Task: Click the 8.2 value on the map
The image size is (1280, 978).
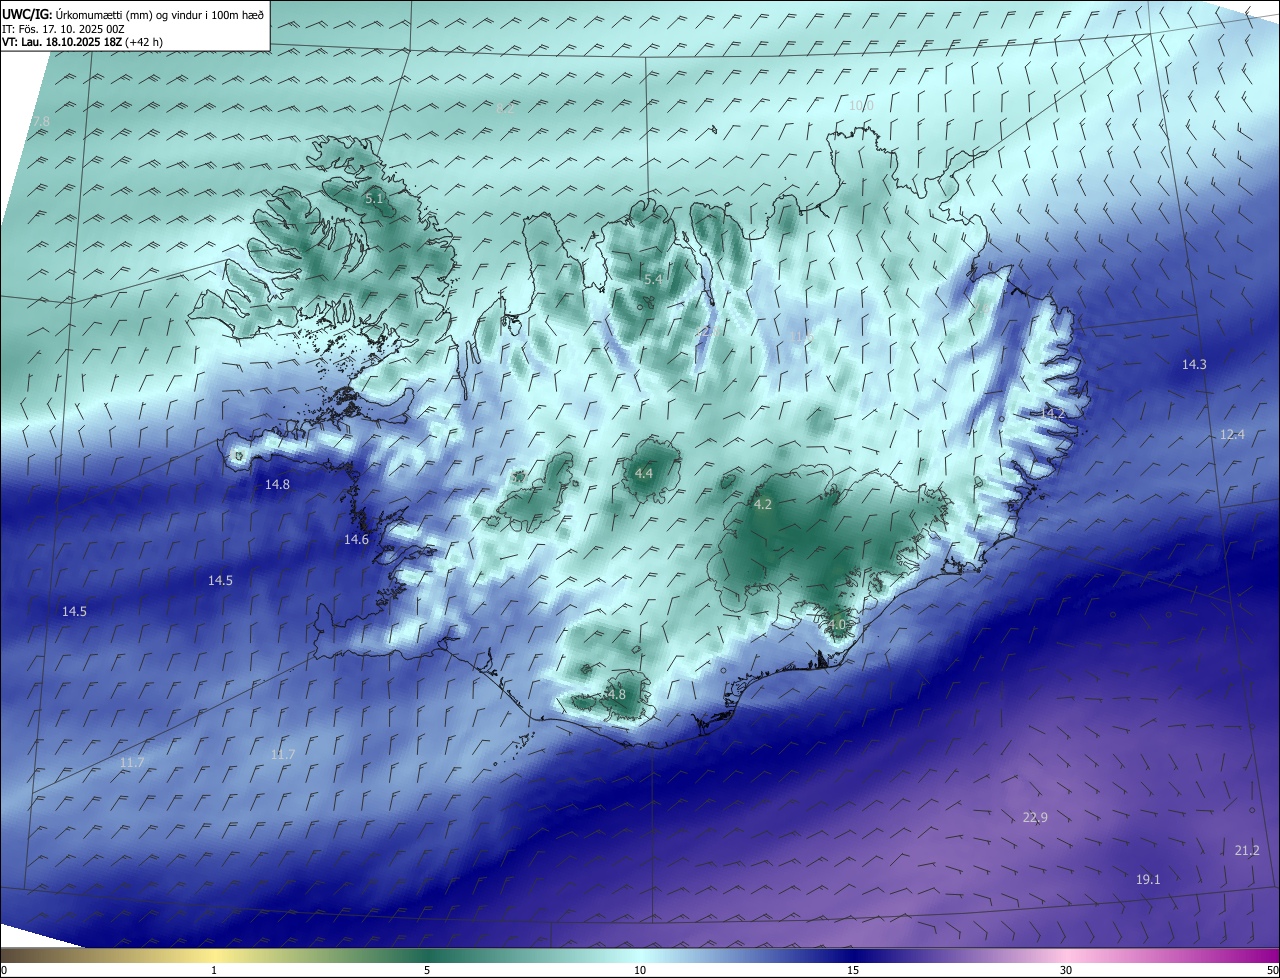Action: 504,108
